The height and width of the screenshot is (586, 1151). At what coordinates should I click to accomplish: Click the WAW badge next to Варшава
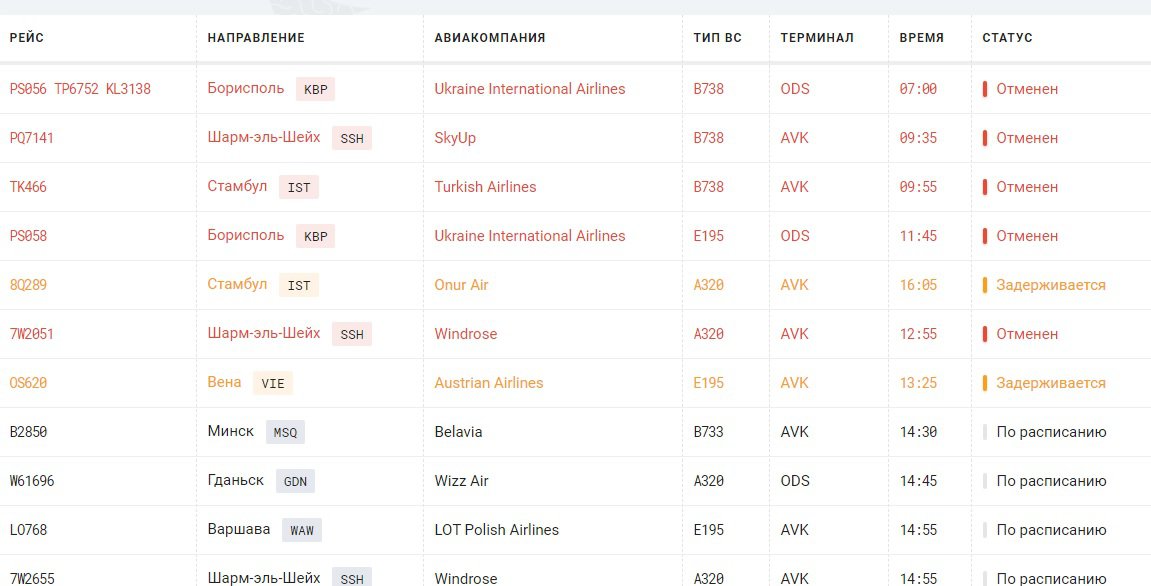[x=302, y=530]
